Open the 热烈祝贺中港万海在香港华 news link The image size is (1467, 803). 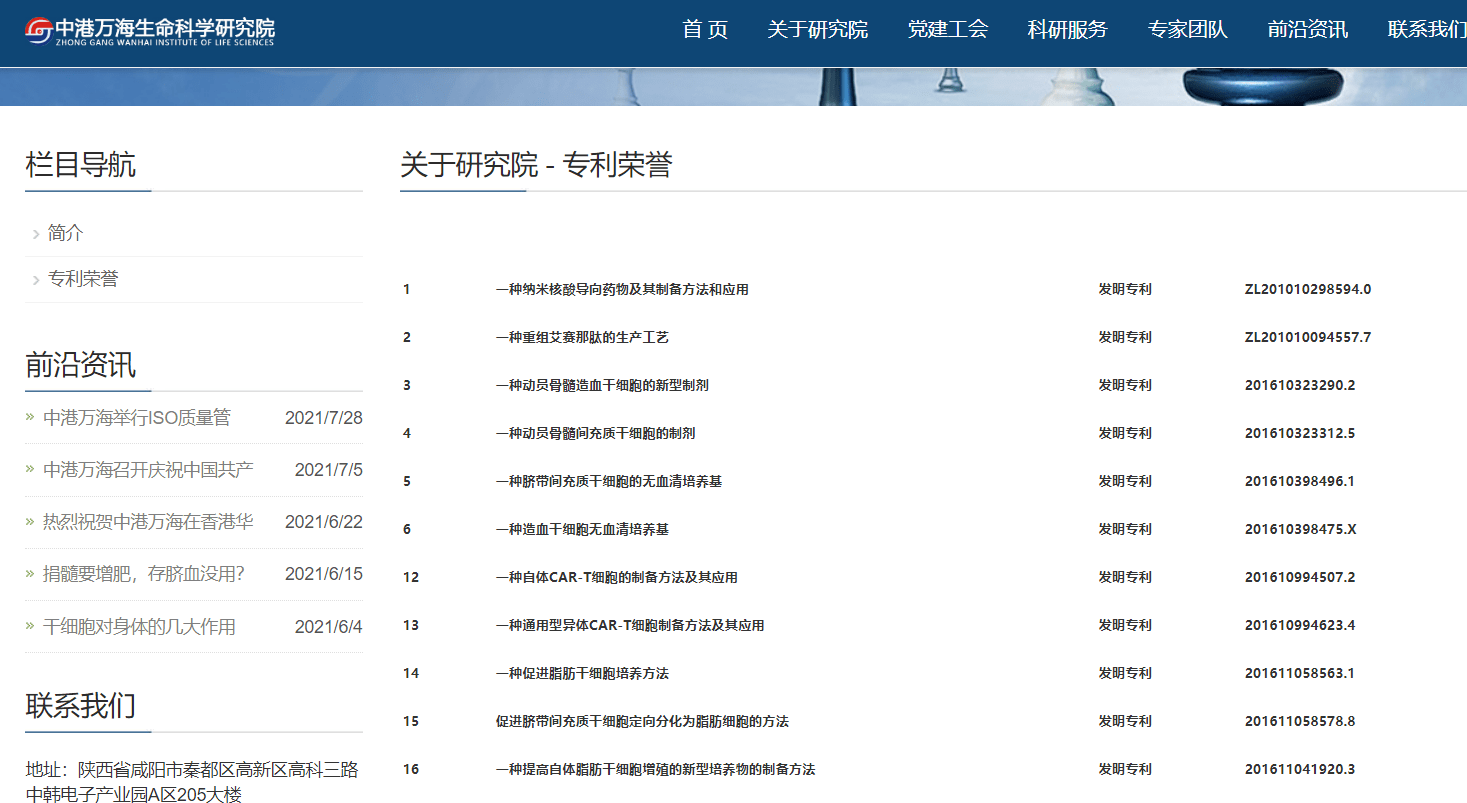point(148,522)
